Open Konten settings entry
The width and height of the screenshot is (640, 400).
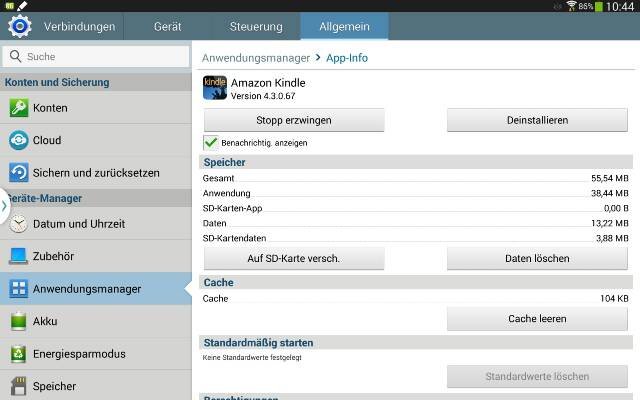pyautogui.click(x=96, y=108)
